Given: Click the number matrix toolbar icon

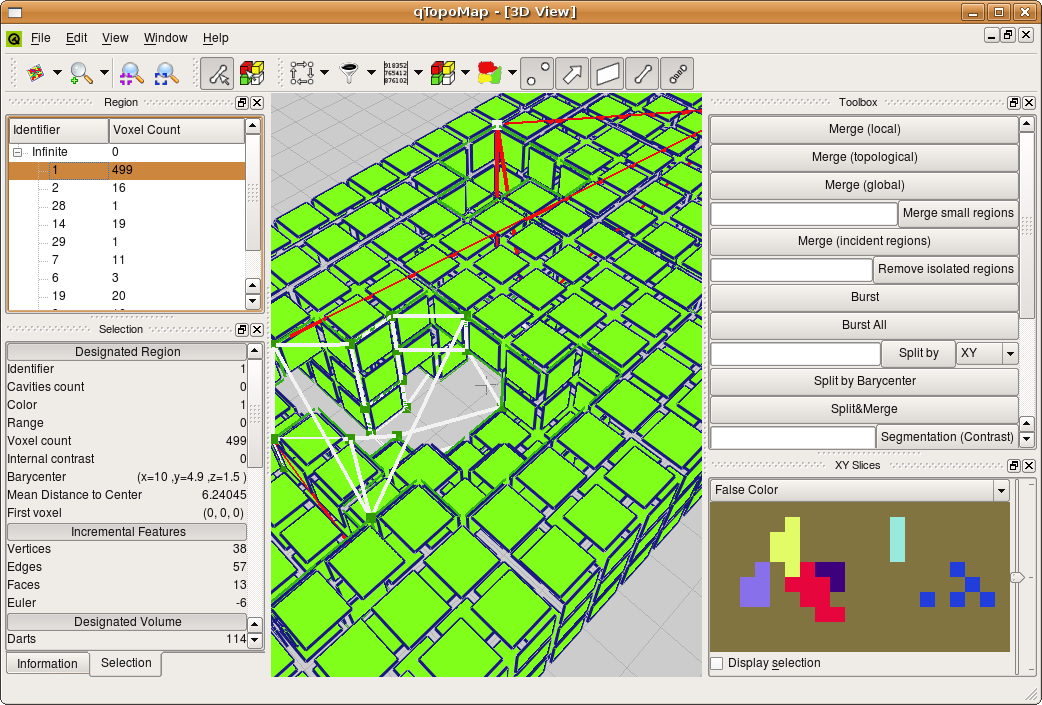Looking at the screenshot, I should click(x=395, y=72).
